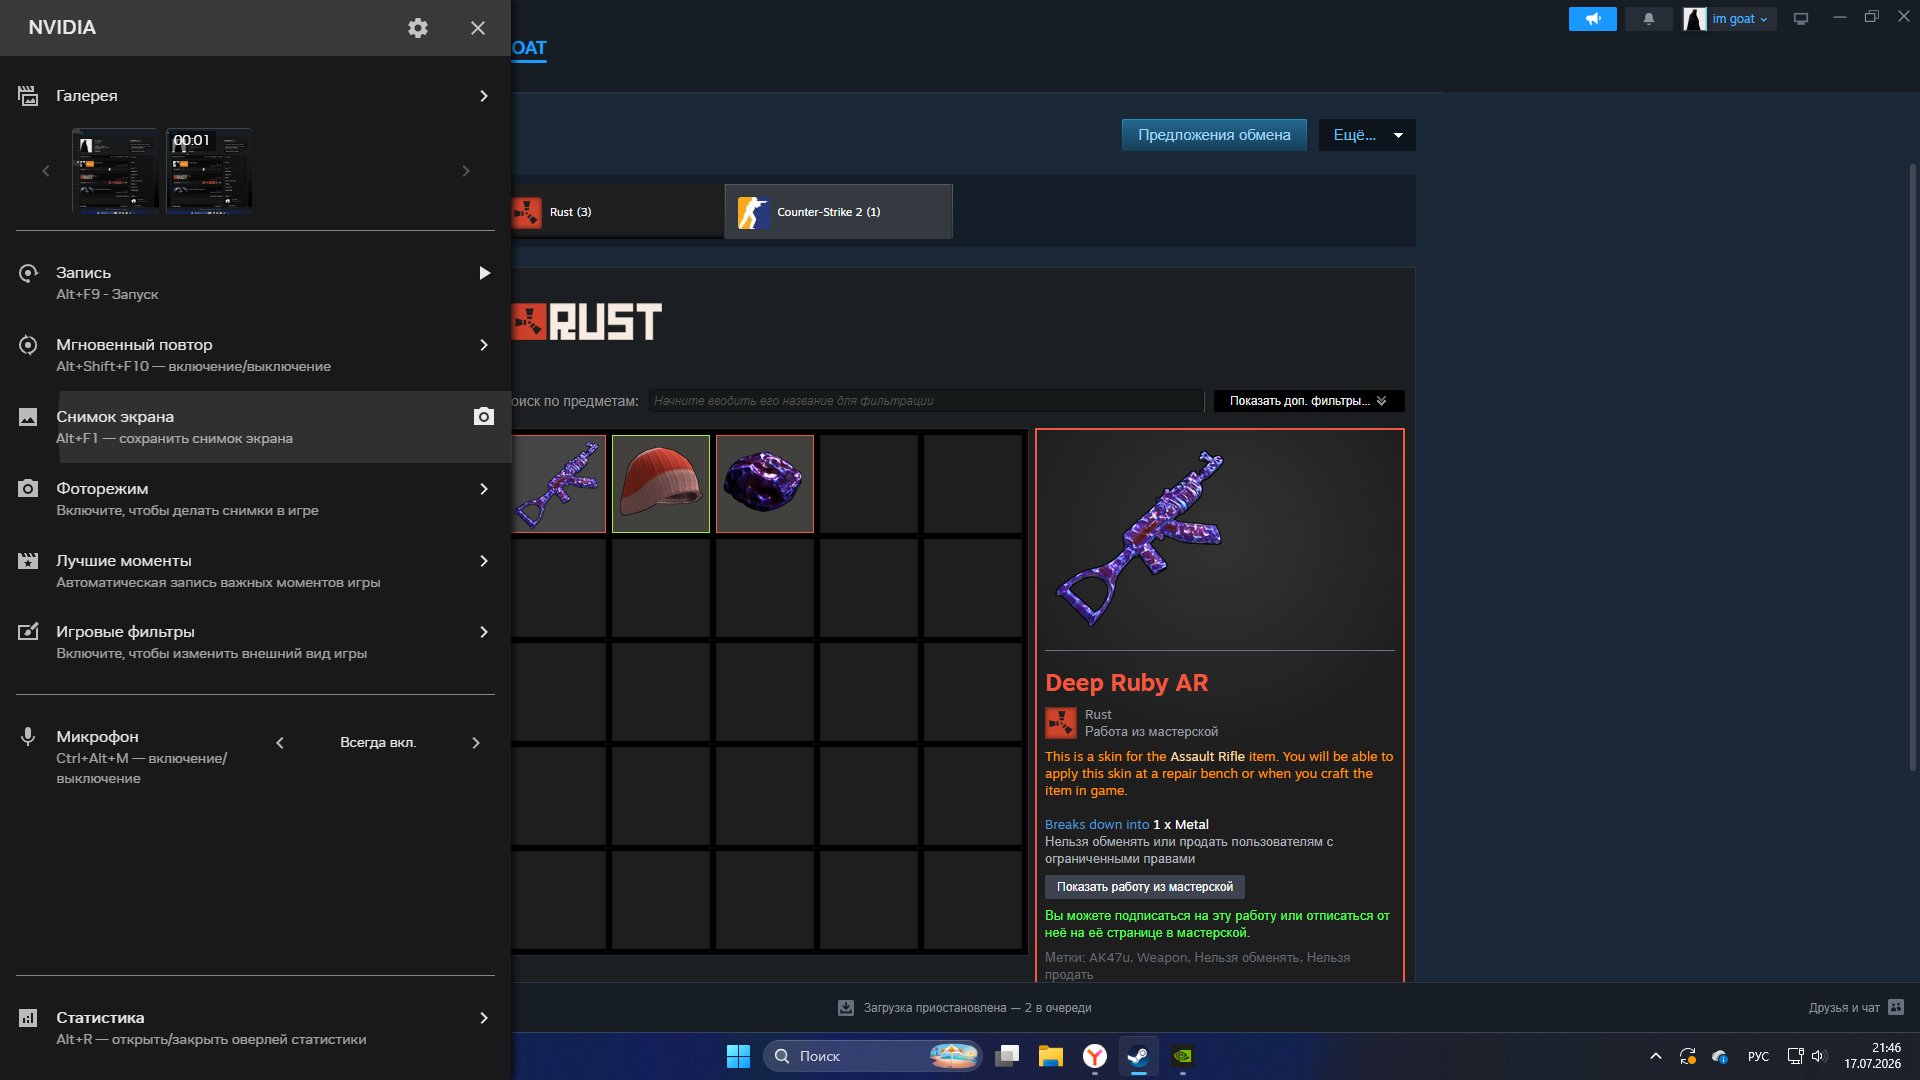Viewport: 1920px width, 1080px height.
Task: Select the red beanie hat item
Action: tap(661, 484)
